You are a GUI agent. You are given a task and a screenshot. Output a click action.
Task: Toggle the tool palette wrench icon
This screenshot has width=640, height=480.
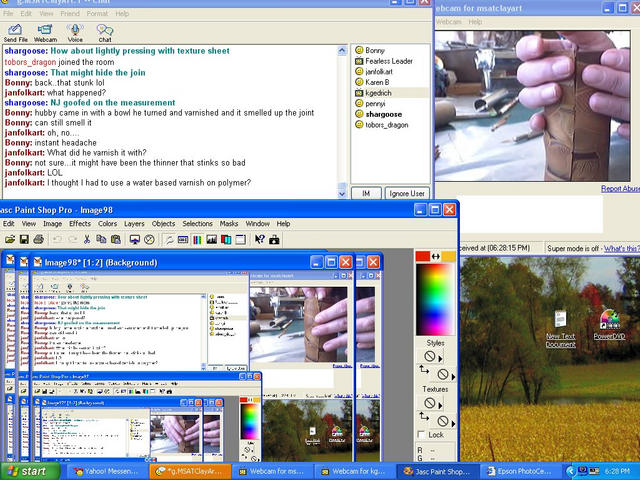pos(169,240)
